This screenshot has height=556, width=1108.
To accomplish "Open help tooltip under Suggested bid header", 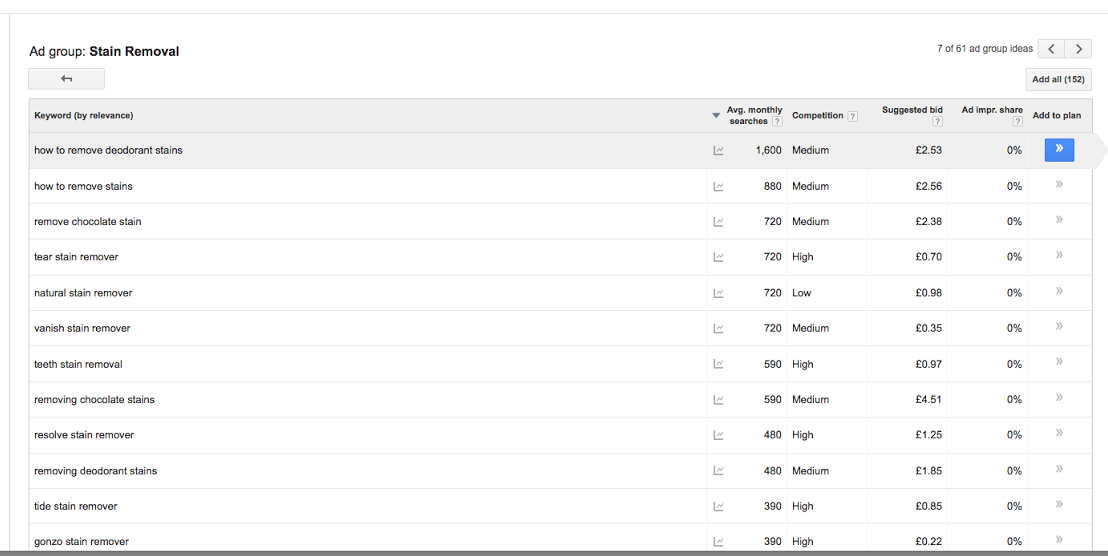I will [x=937, y=122].
